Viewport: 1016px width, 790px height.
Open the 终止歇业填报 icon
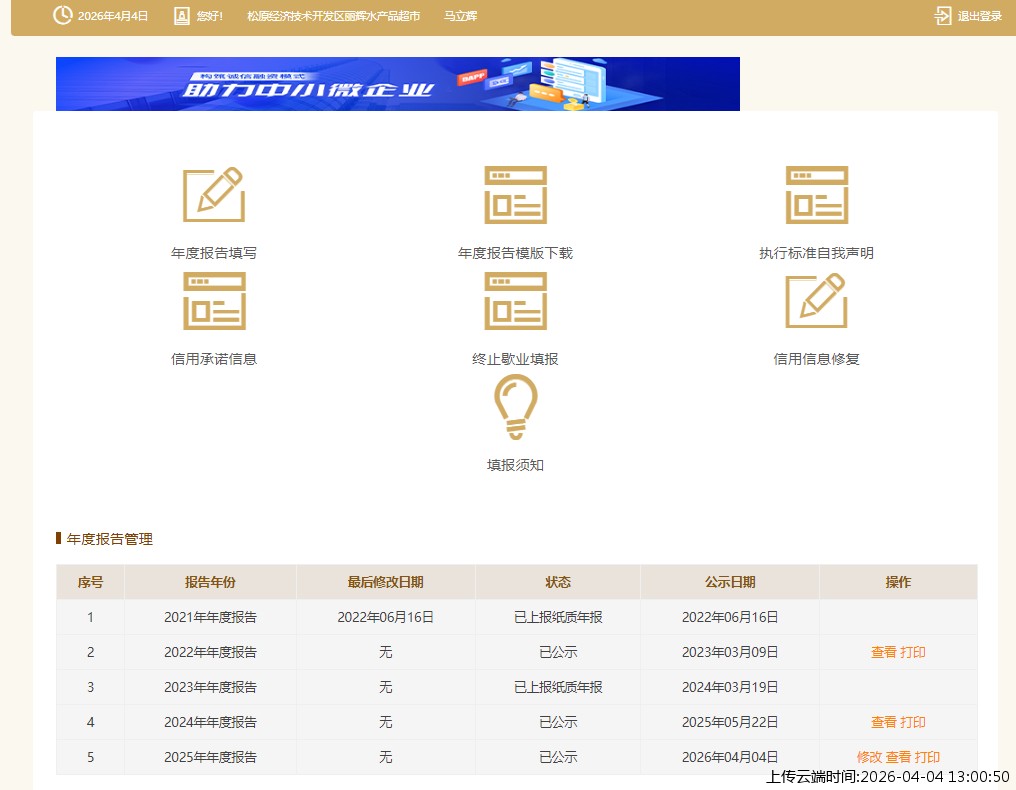pyautogui.click(x=515, y=301)
